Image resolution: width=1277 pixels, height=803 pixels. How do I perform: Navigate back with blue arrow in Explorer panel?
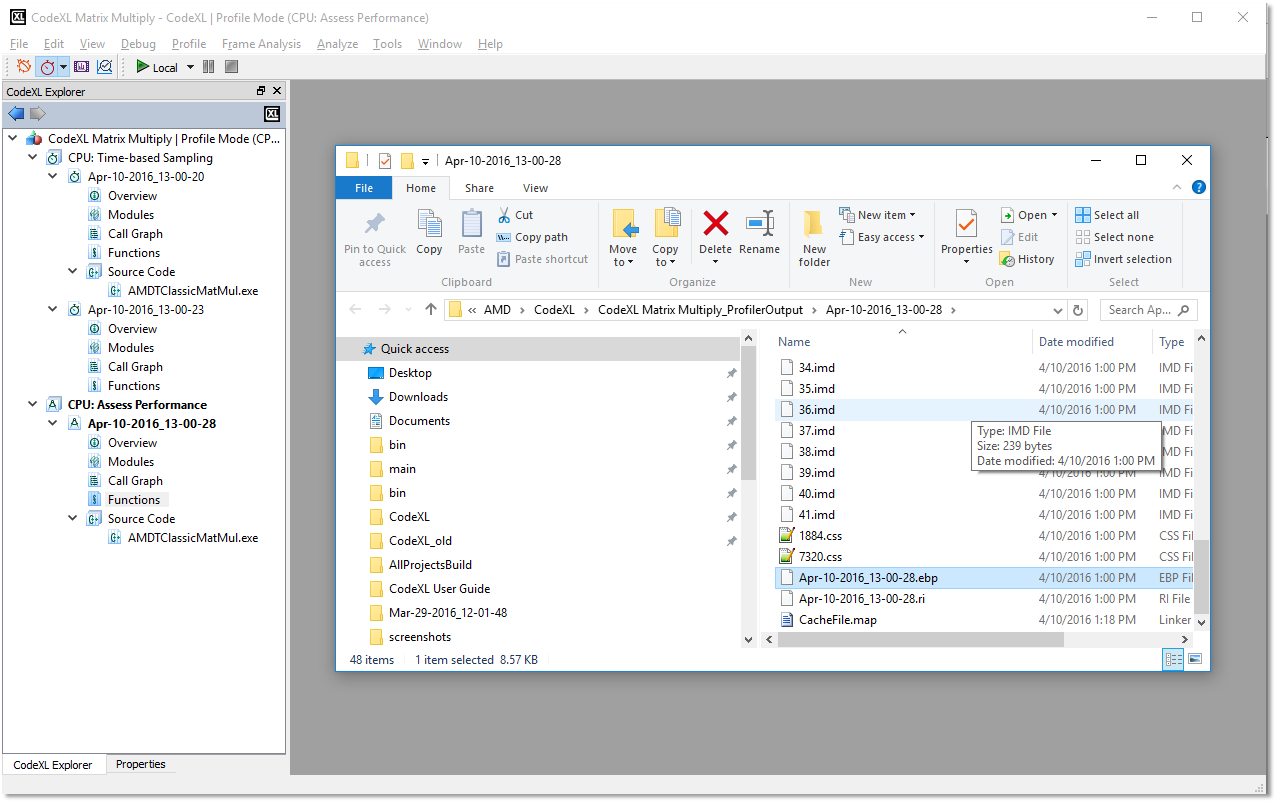[x=16, y=113]
